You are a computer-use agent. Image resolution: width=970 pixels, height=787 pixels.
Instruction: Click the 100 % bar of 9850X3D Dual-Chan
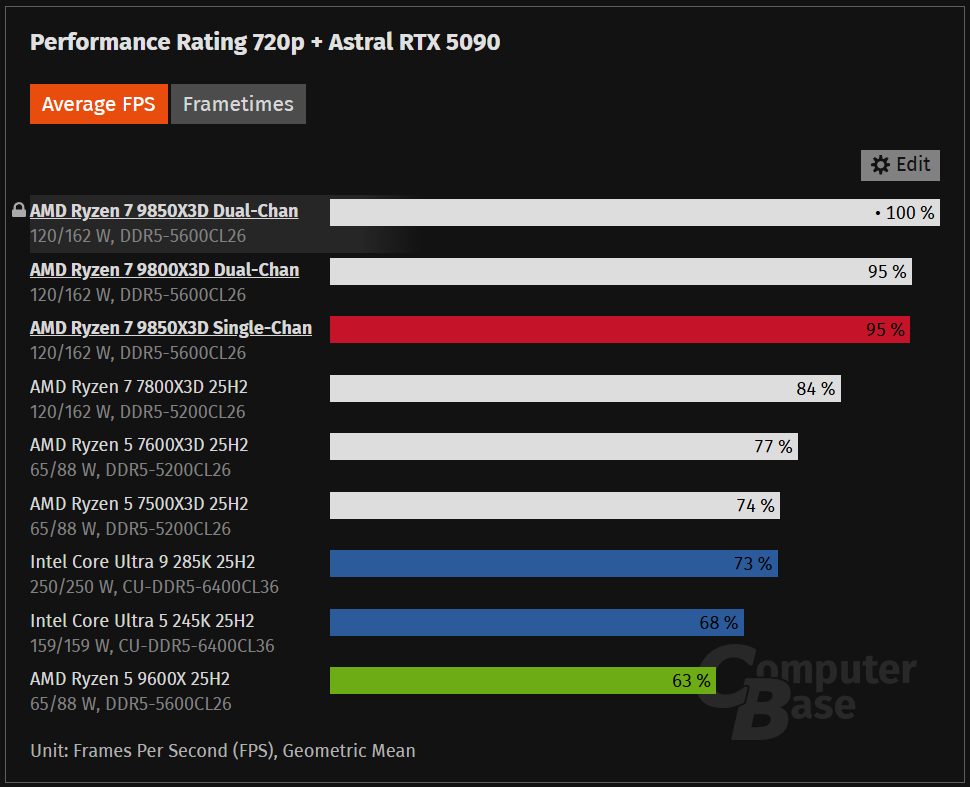(634, 212)
